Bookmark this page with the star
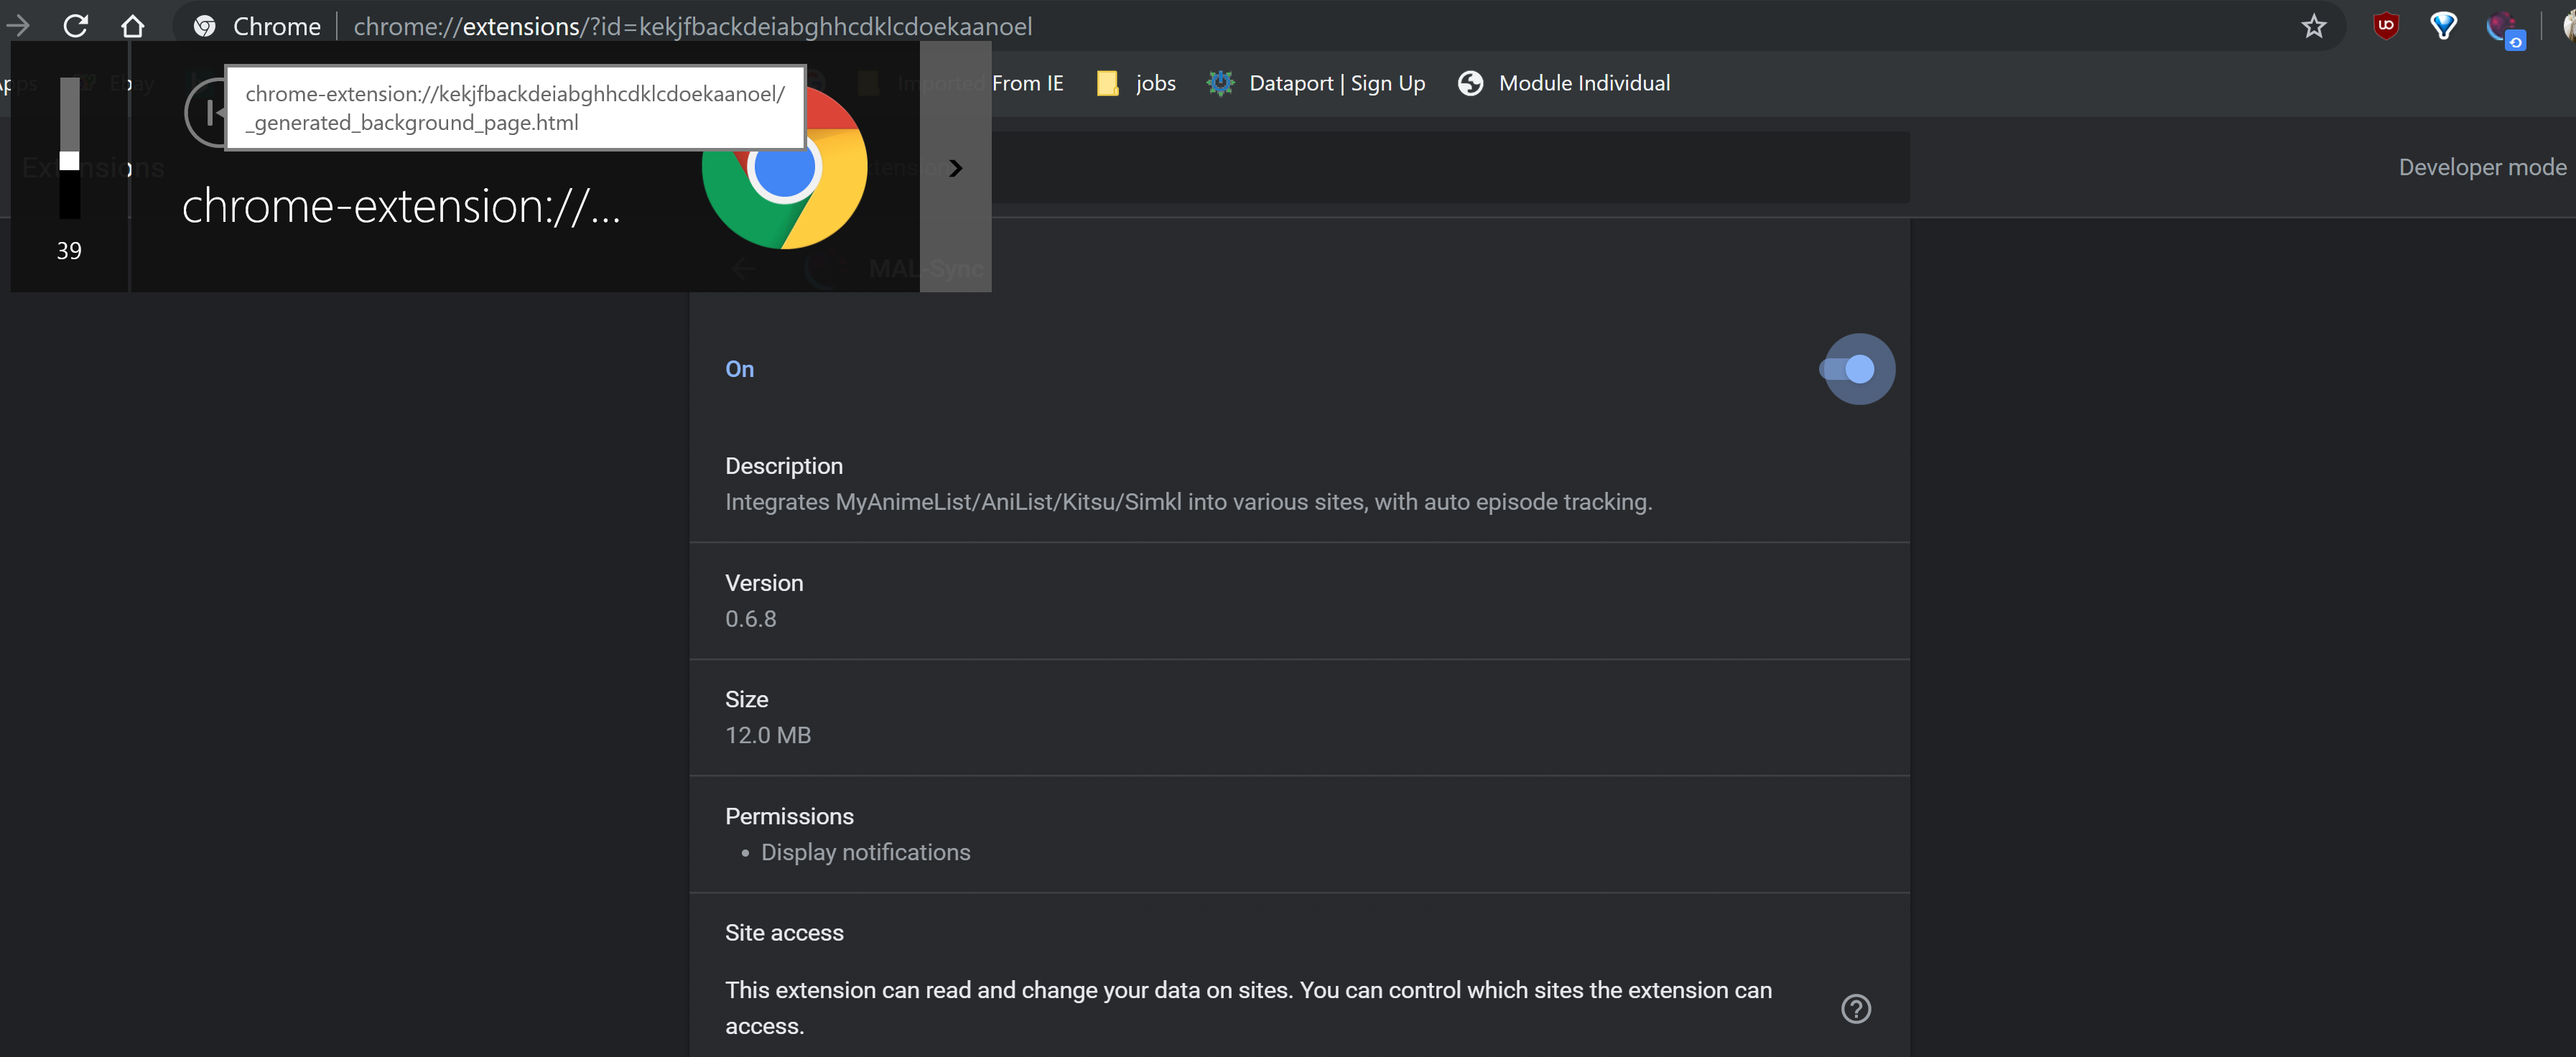Image resolution: width=2576 pixels, height=1057 pixels. coord(2313,26)
